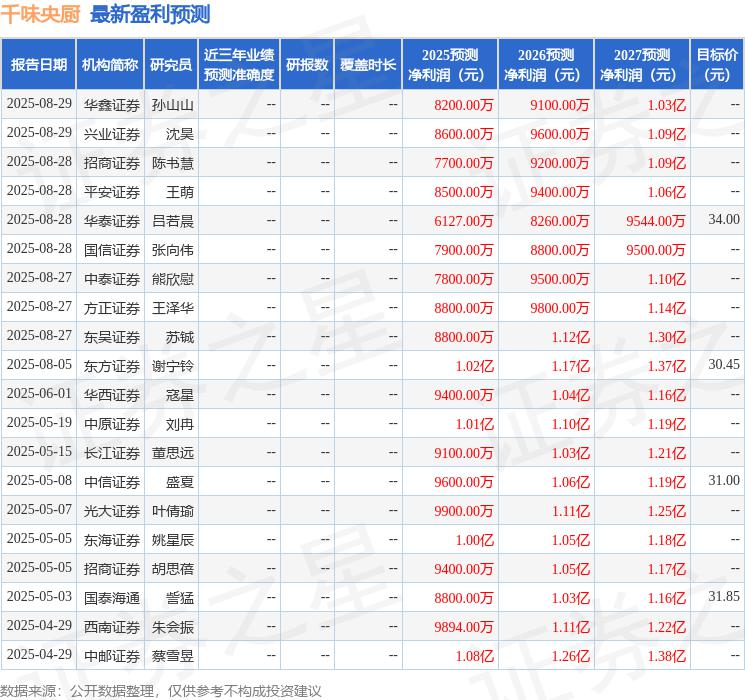This screenshot has height=700, width=745.
Task: Click analyst name 沈昊
Action: click(180, 134)
